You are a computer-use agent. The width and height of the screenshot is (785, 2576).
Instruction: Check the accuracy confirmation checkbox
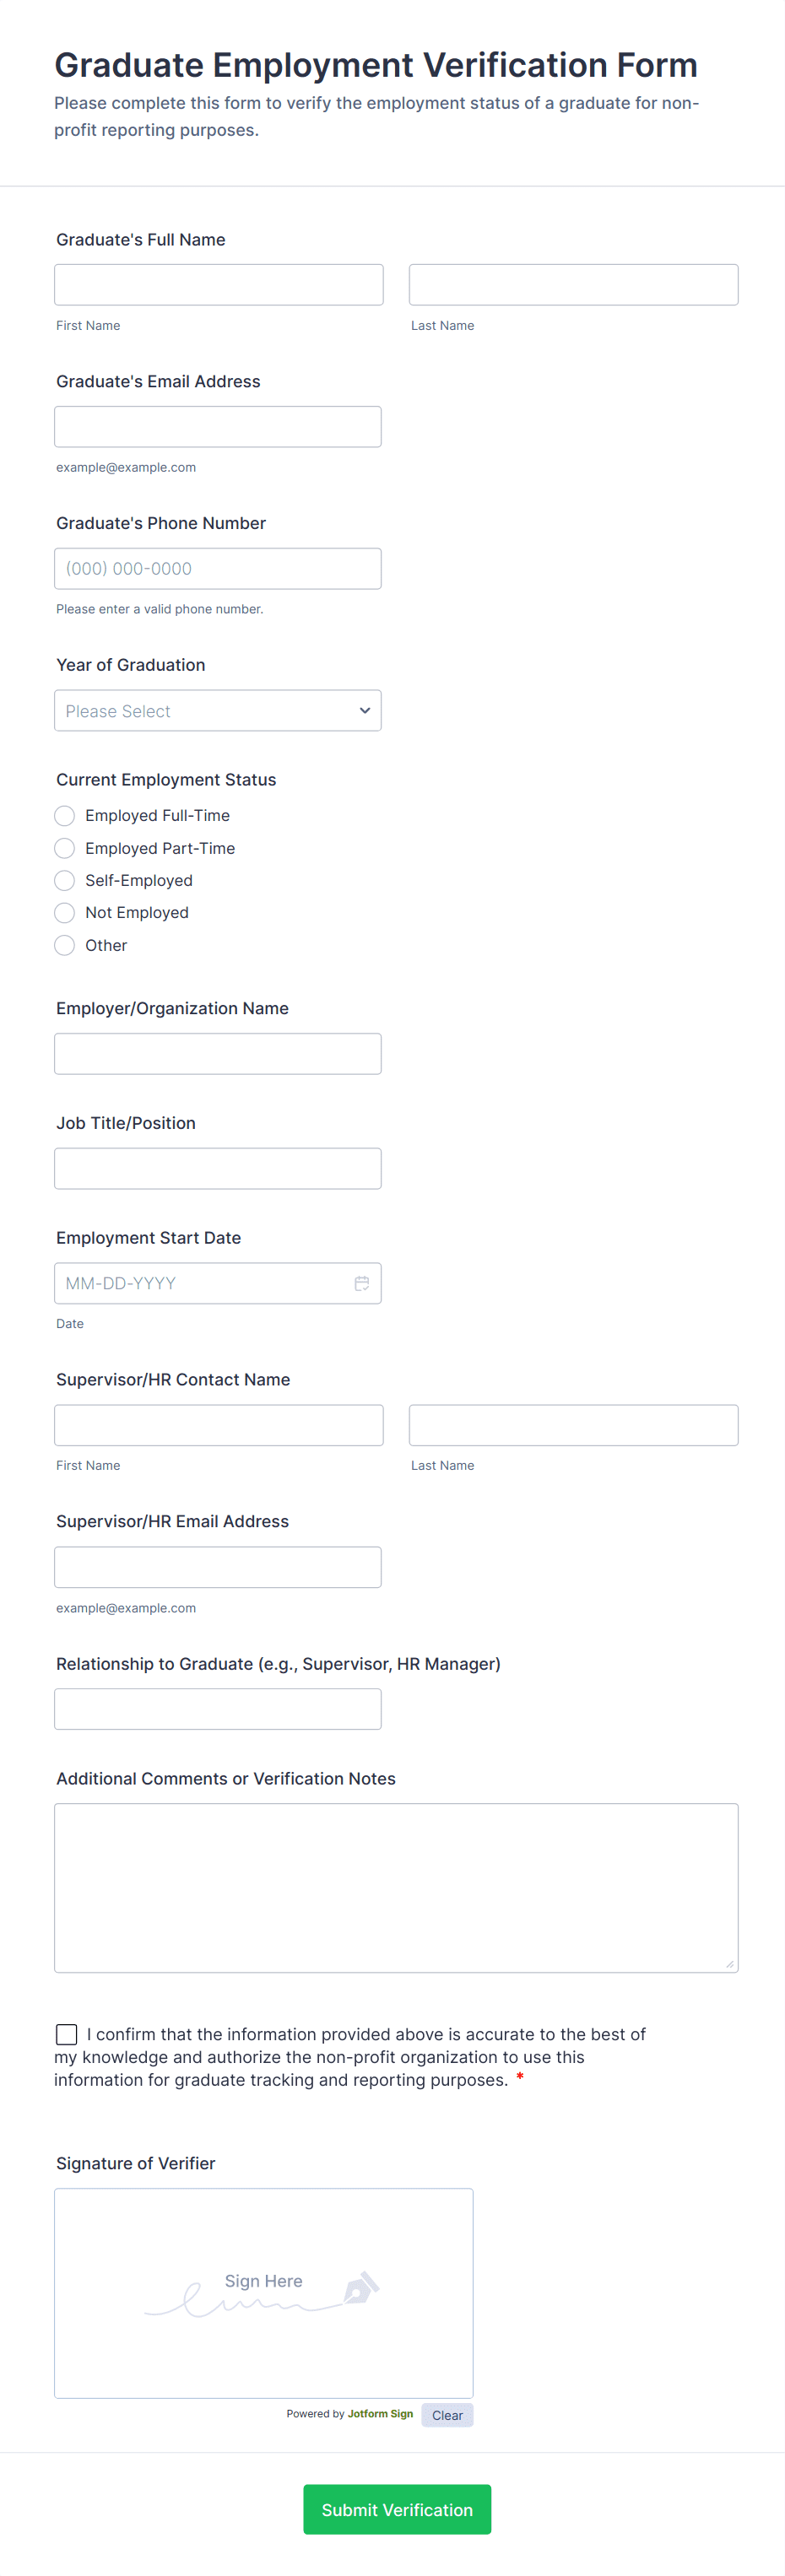coord(67,2034)
